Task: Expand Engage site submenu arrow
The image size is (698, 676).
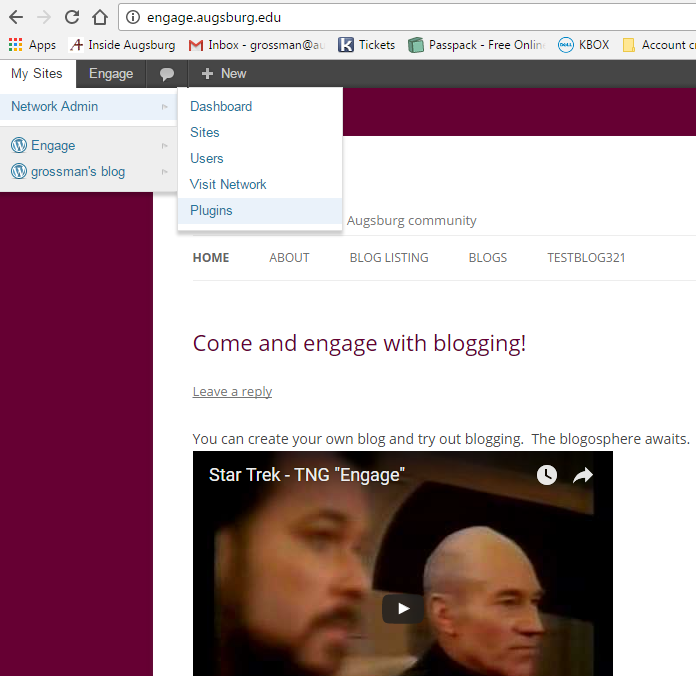Action: point(165,146)
